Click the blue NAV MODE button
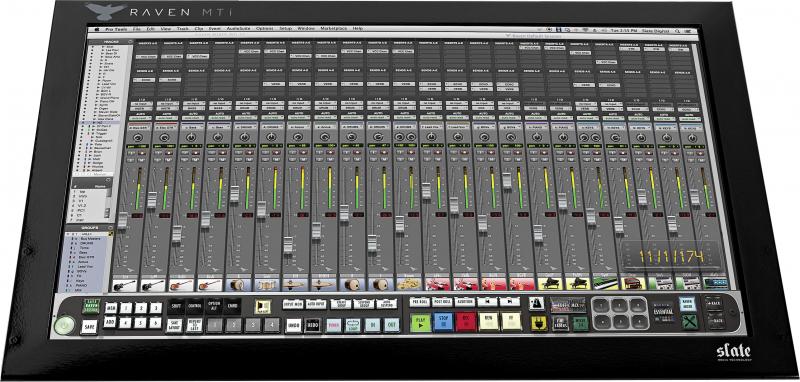 [688, 303]
